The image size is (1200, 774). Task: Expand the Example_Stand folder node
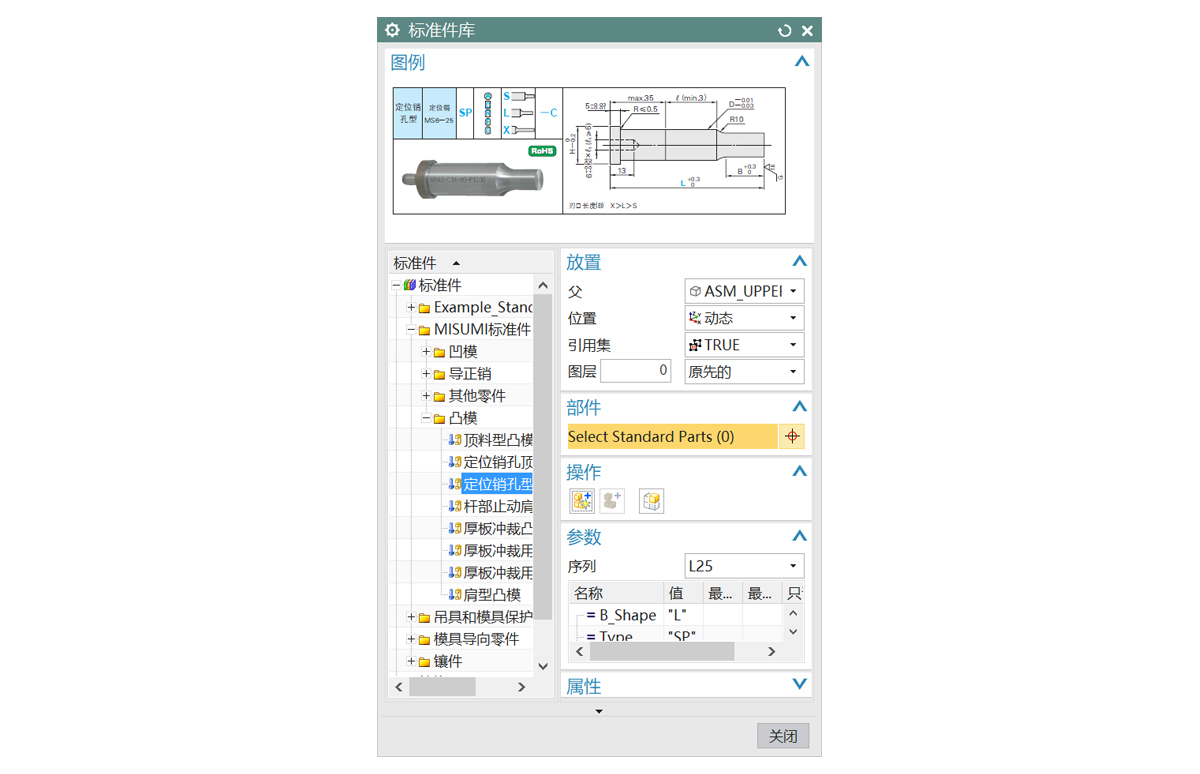[x=411, y=308]
